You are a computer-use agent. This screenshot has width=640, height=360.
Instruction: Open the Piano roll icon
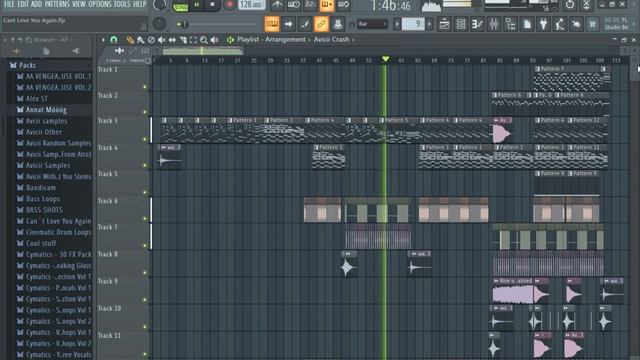click(x=477, y=24)
